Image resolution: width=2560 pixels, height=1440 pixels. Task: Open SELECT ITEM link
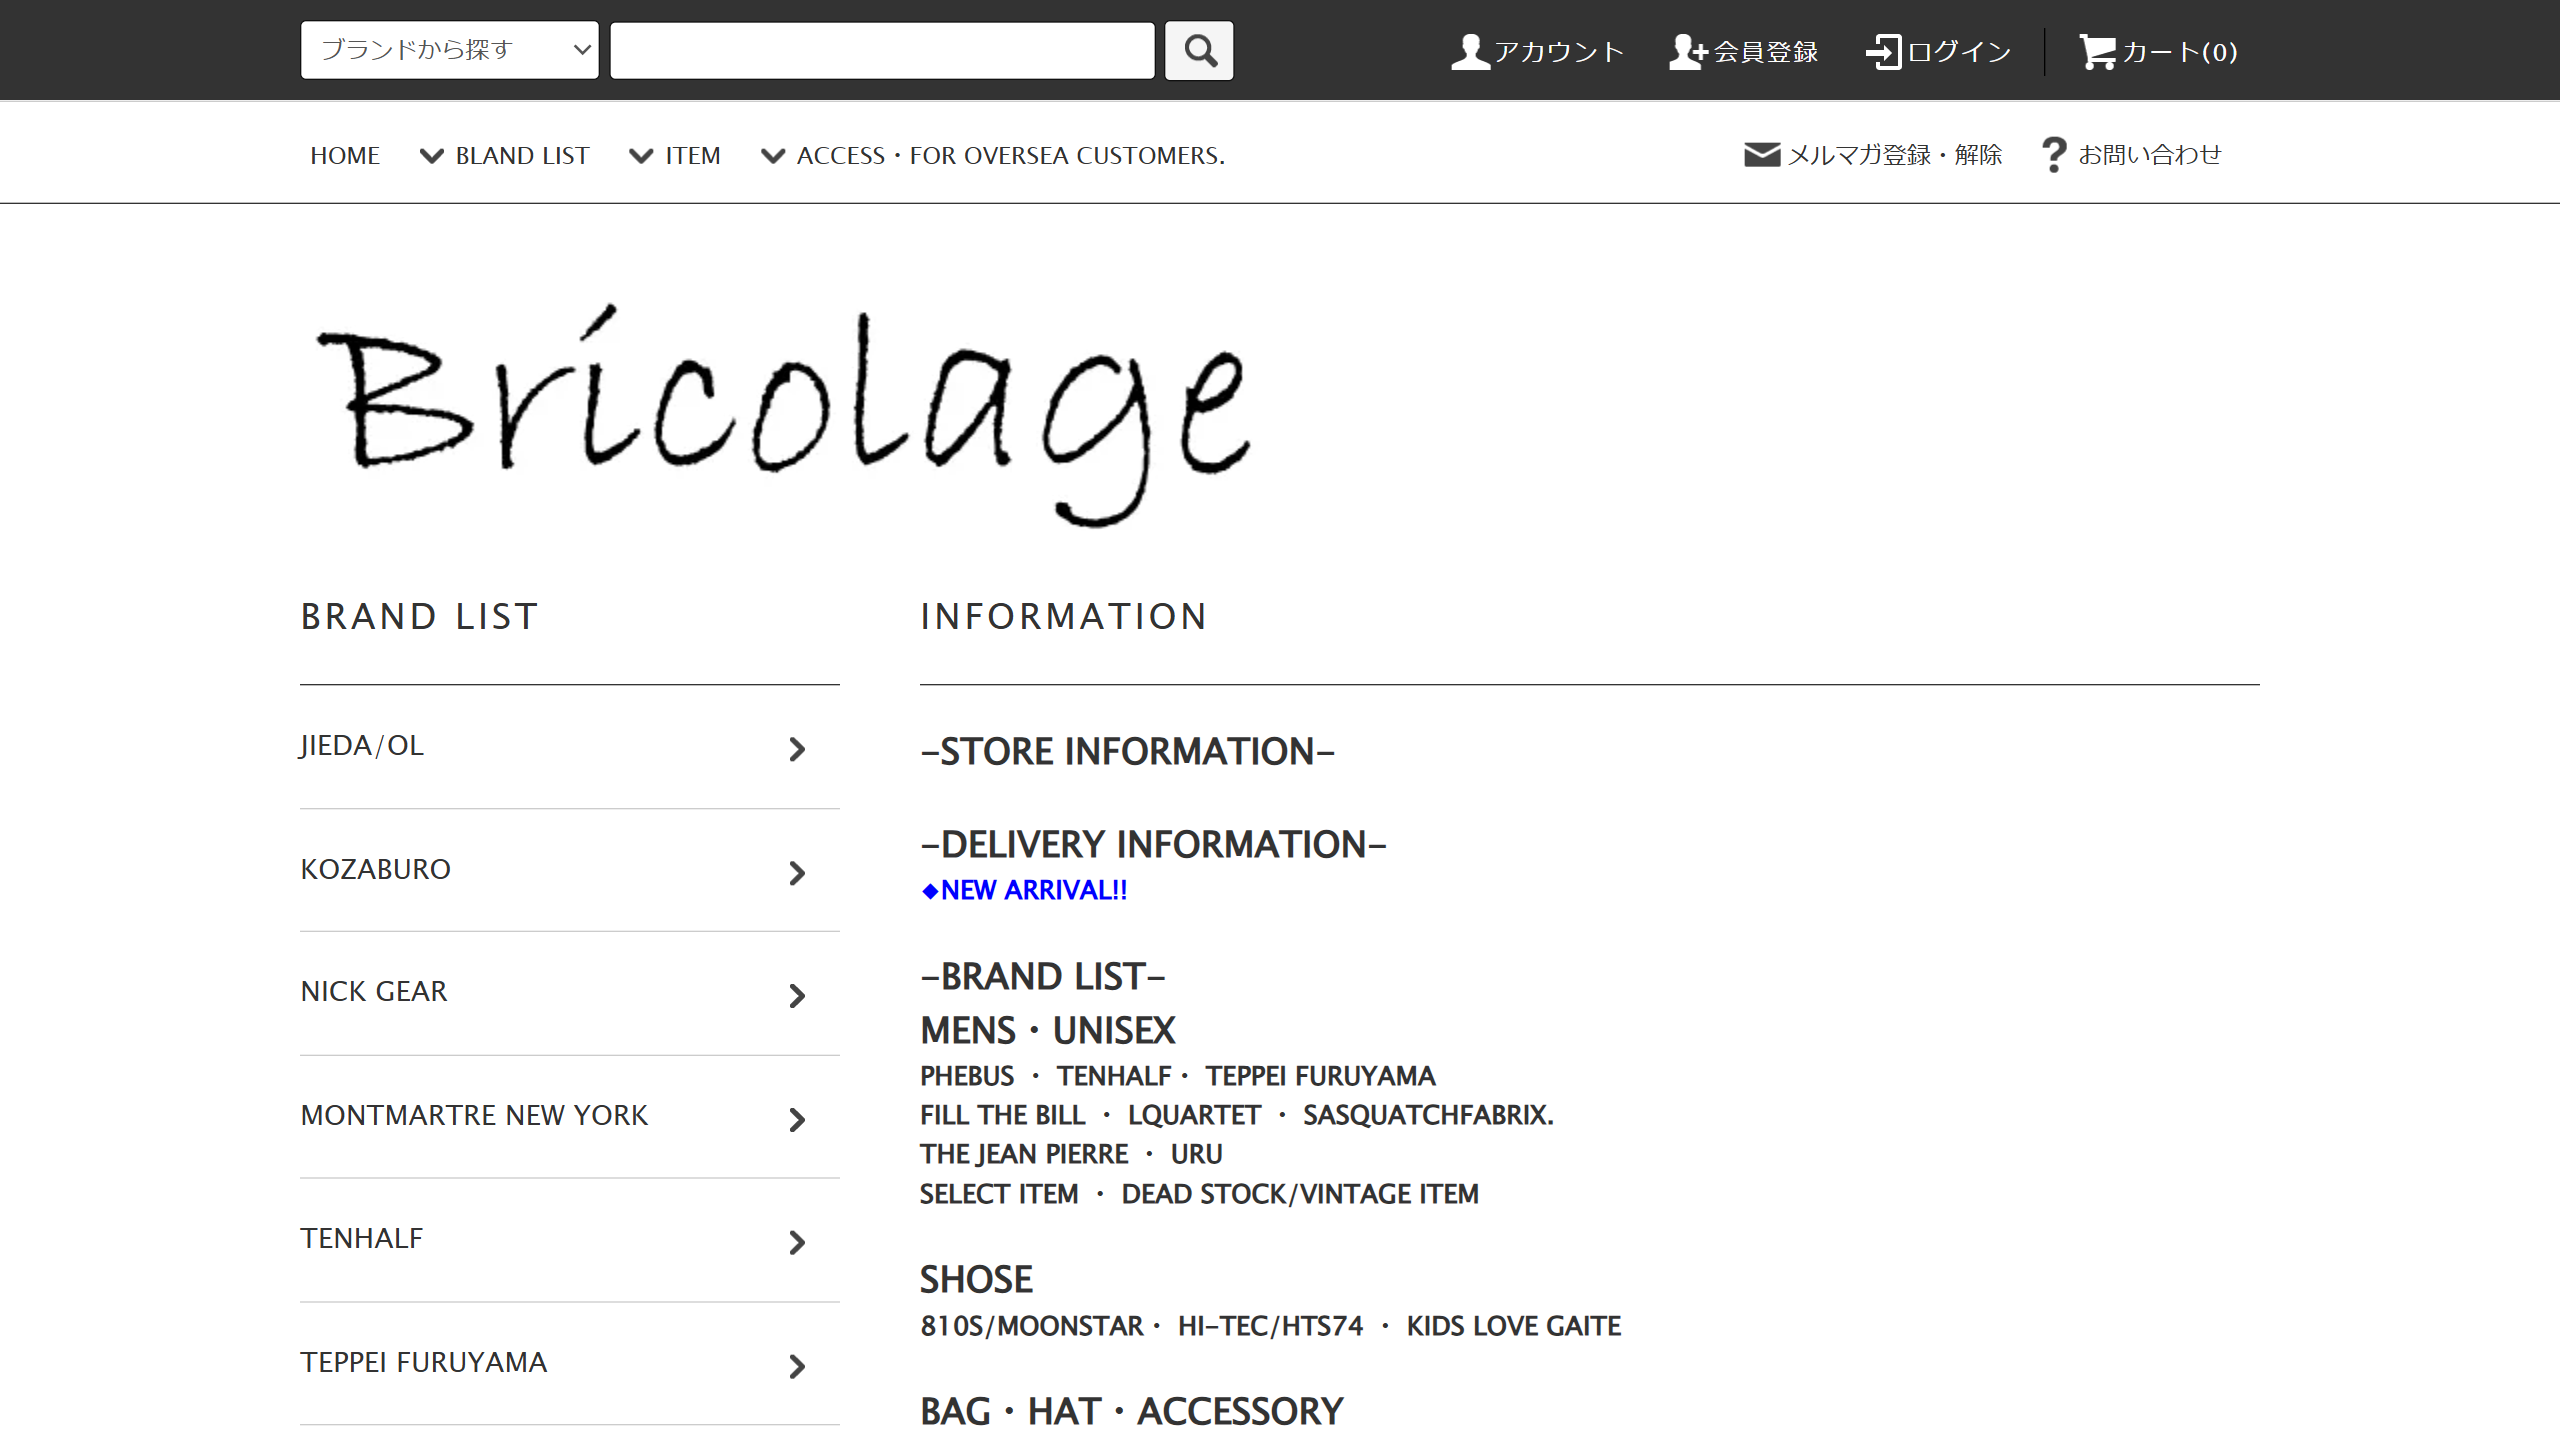pyautogui.click(x=999, y=1194)
